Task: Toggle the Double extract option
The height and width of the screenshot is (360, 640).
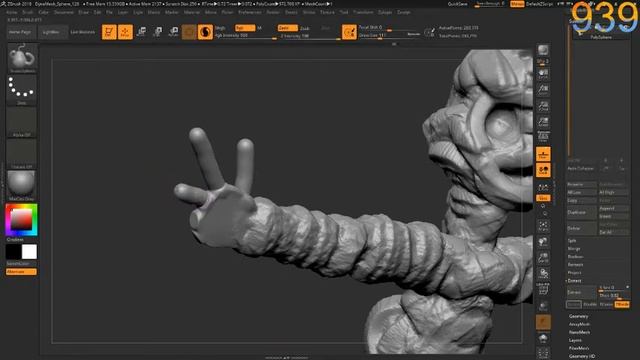Action: (590, 304)
